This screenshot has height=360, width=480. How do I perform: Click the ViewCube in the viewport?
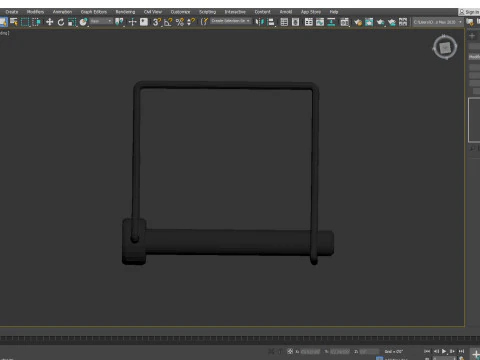[x=445, y=47]
